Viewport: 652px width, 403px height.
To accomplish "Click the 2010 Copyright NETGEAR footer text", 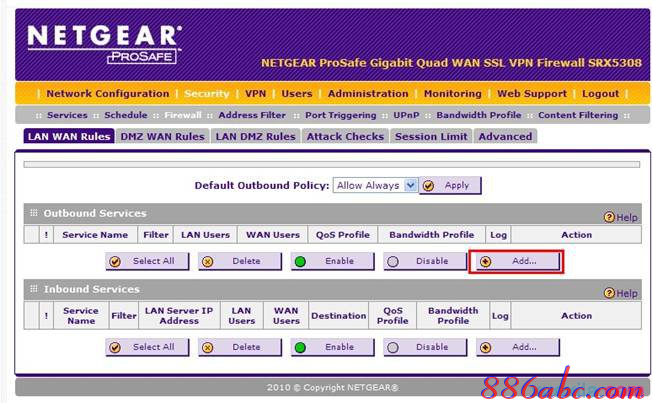I will click(332, 388).
